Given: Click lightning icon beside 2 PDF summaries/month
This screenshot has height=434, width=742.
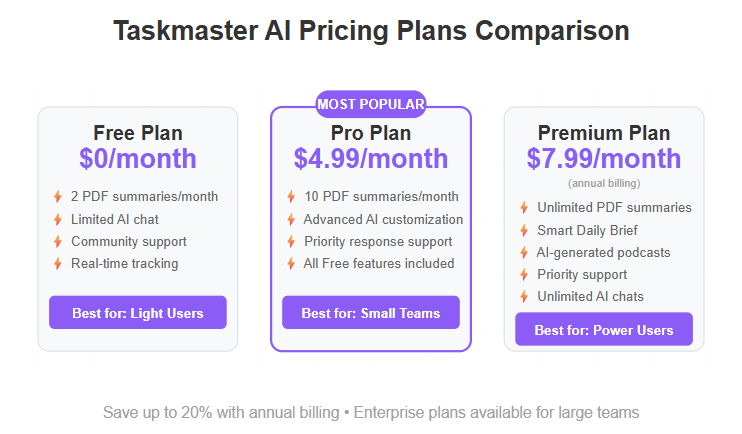Looking at the screenshot, I should click(58, 197).
